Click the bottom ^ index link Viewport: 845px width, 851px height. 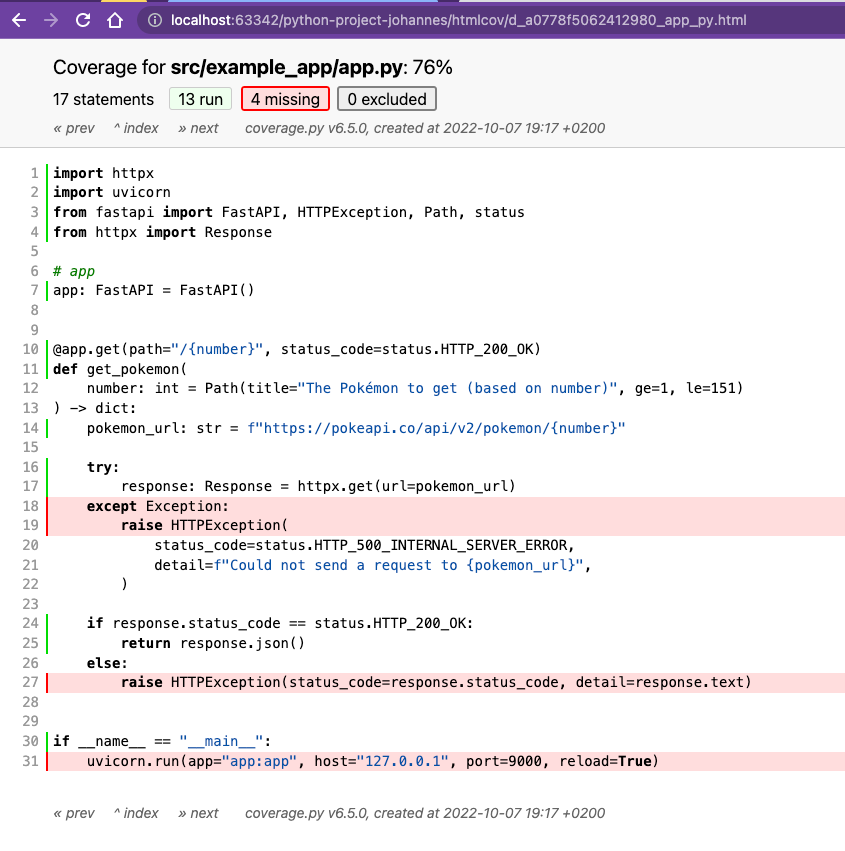point(135,813)
